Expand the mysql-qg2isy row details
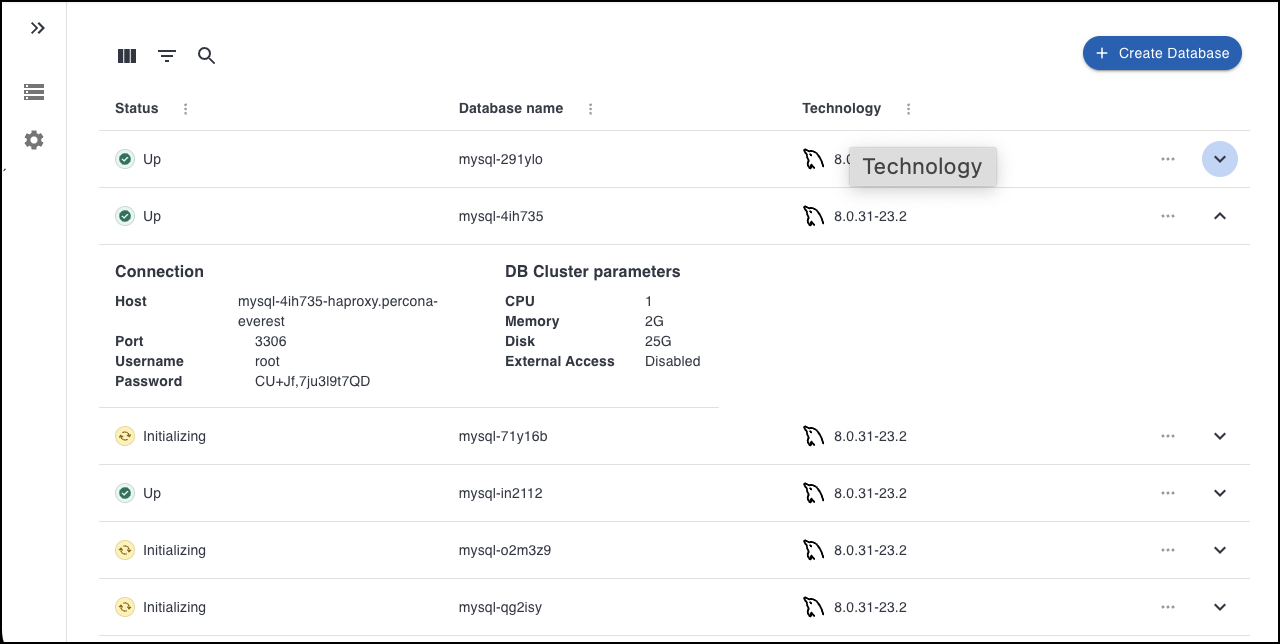The width and height of the screenshot is (1280, 644). click(x=1219, y=607)
